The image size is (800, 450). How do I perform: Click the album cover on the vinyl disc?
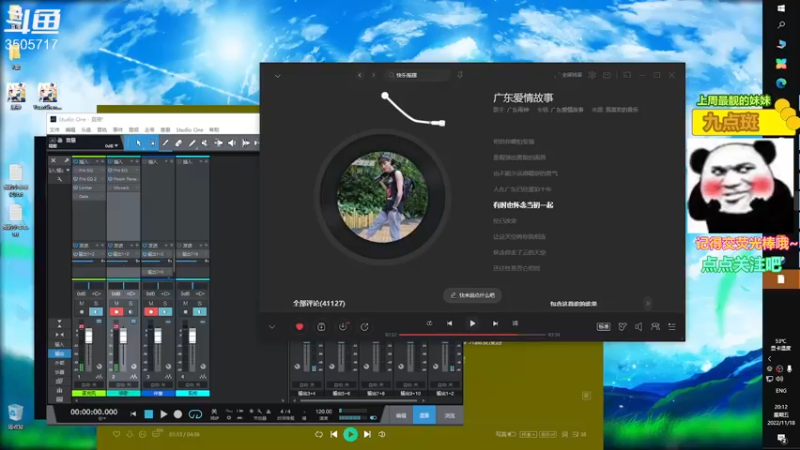(382, 196)
